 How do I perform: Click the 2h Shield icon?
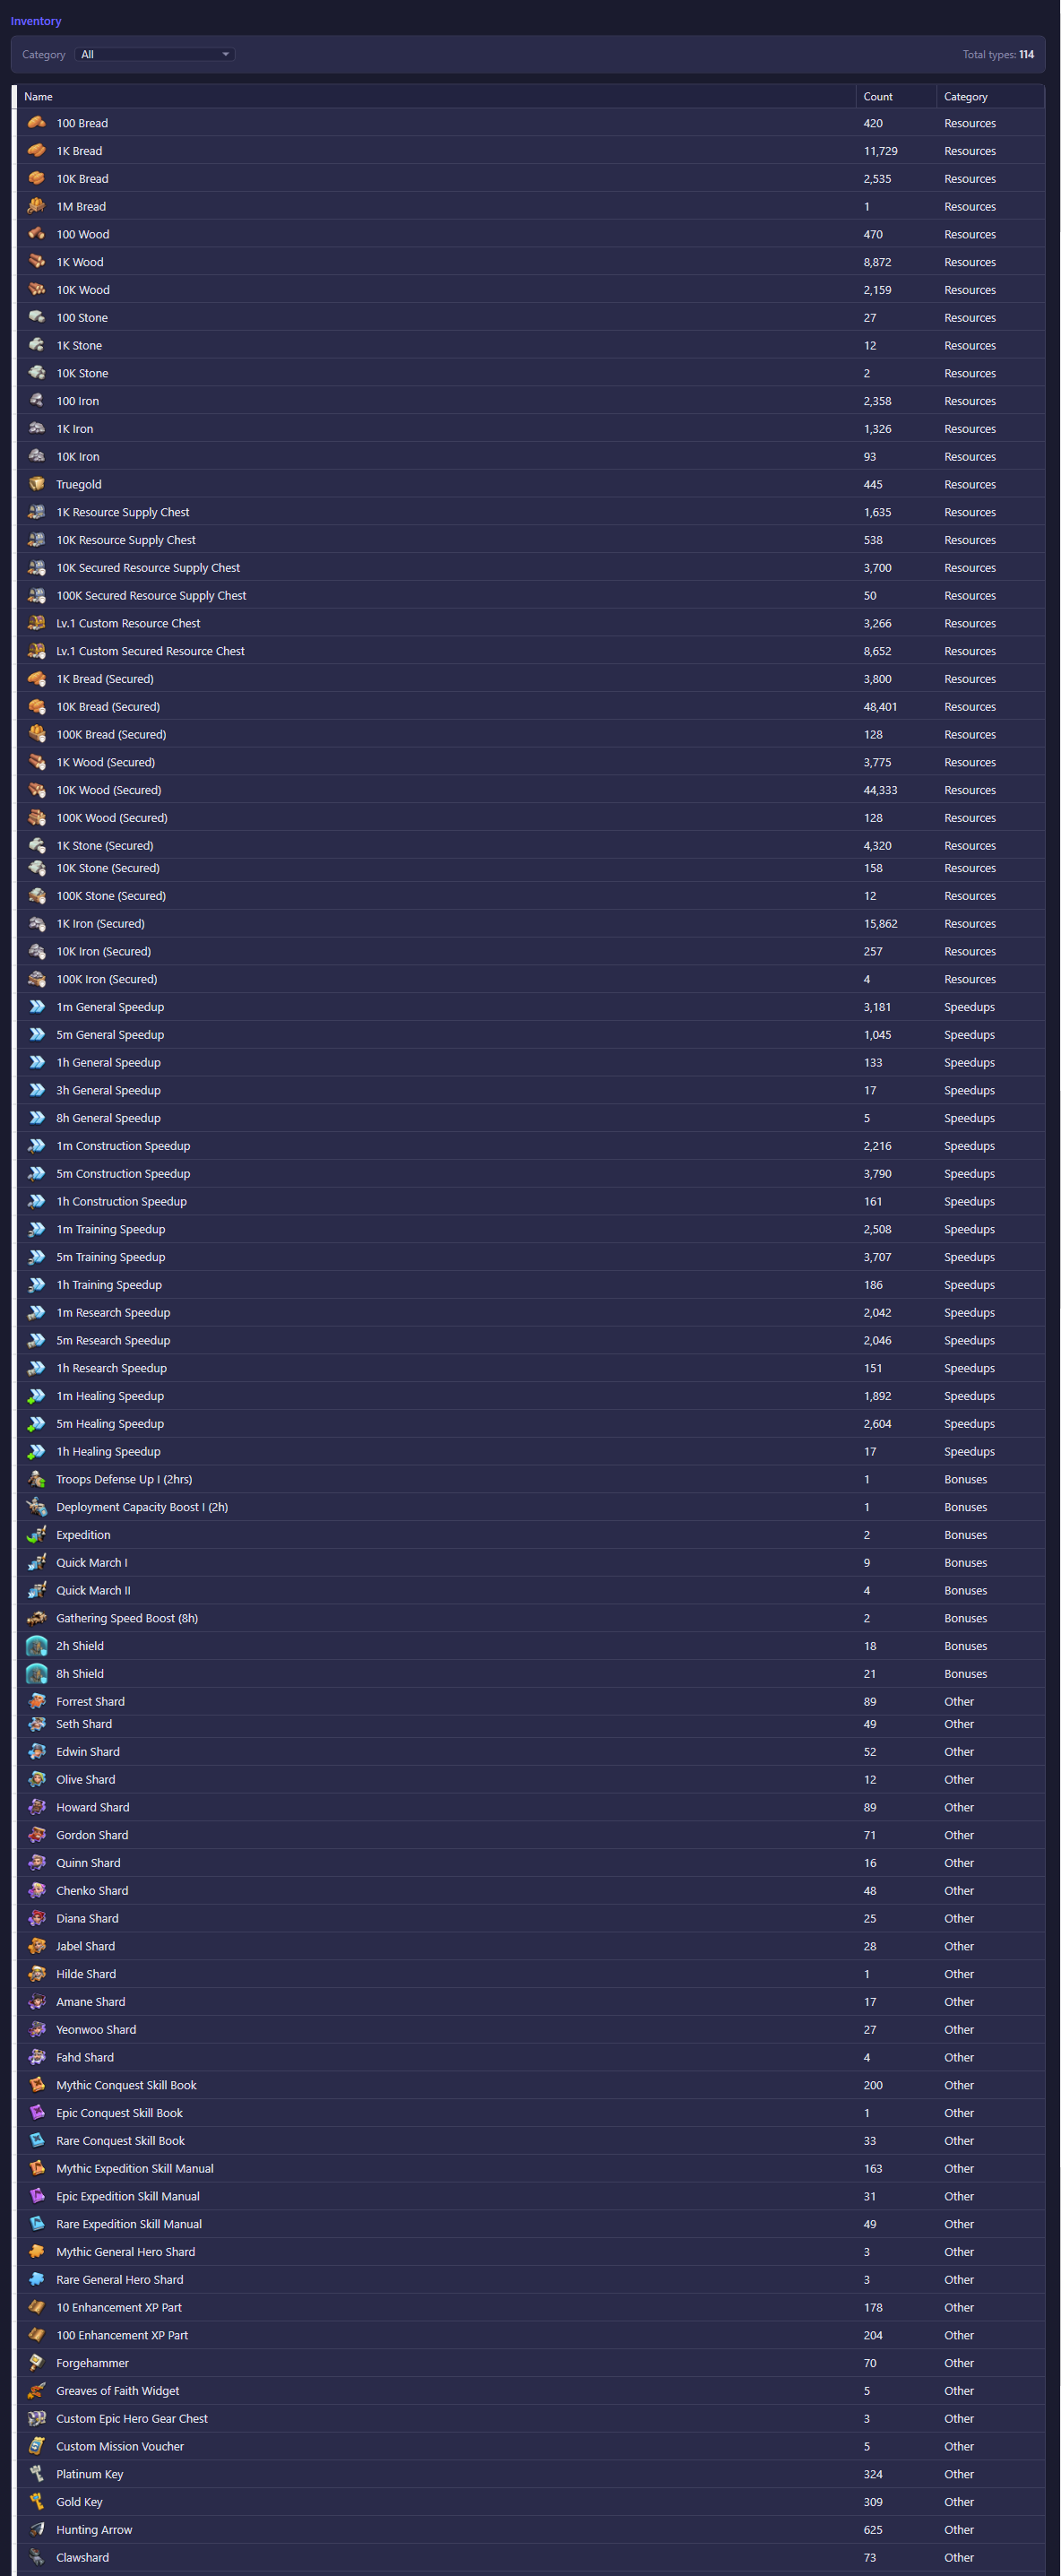[x=37, y=1647]
